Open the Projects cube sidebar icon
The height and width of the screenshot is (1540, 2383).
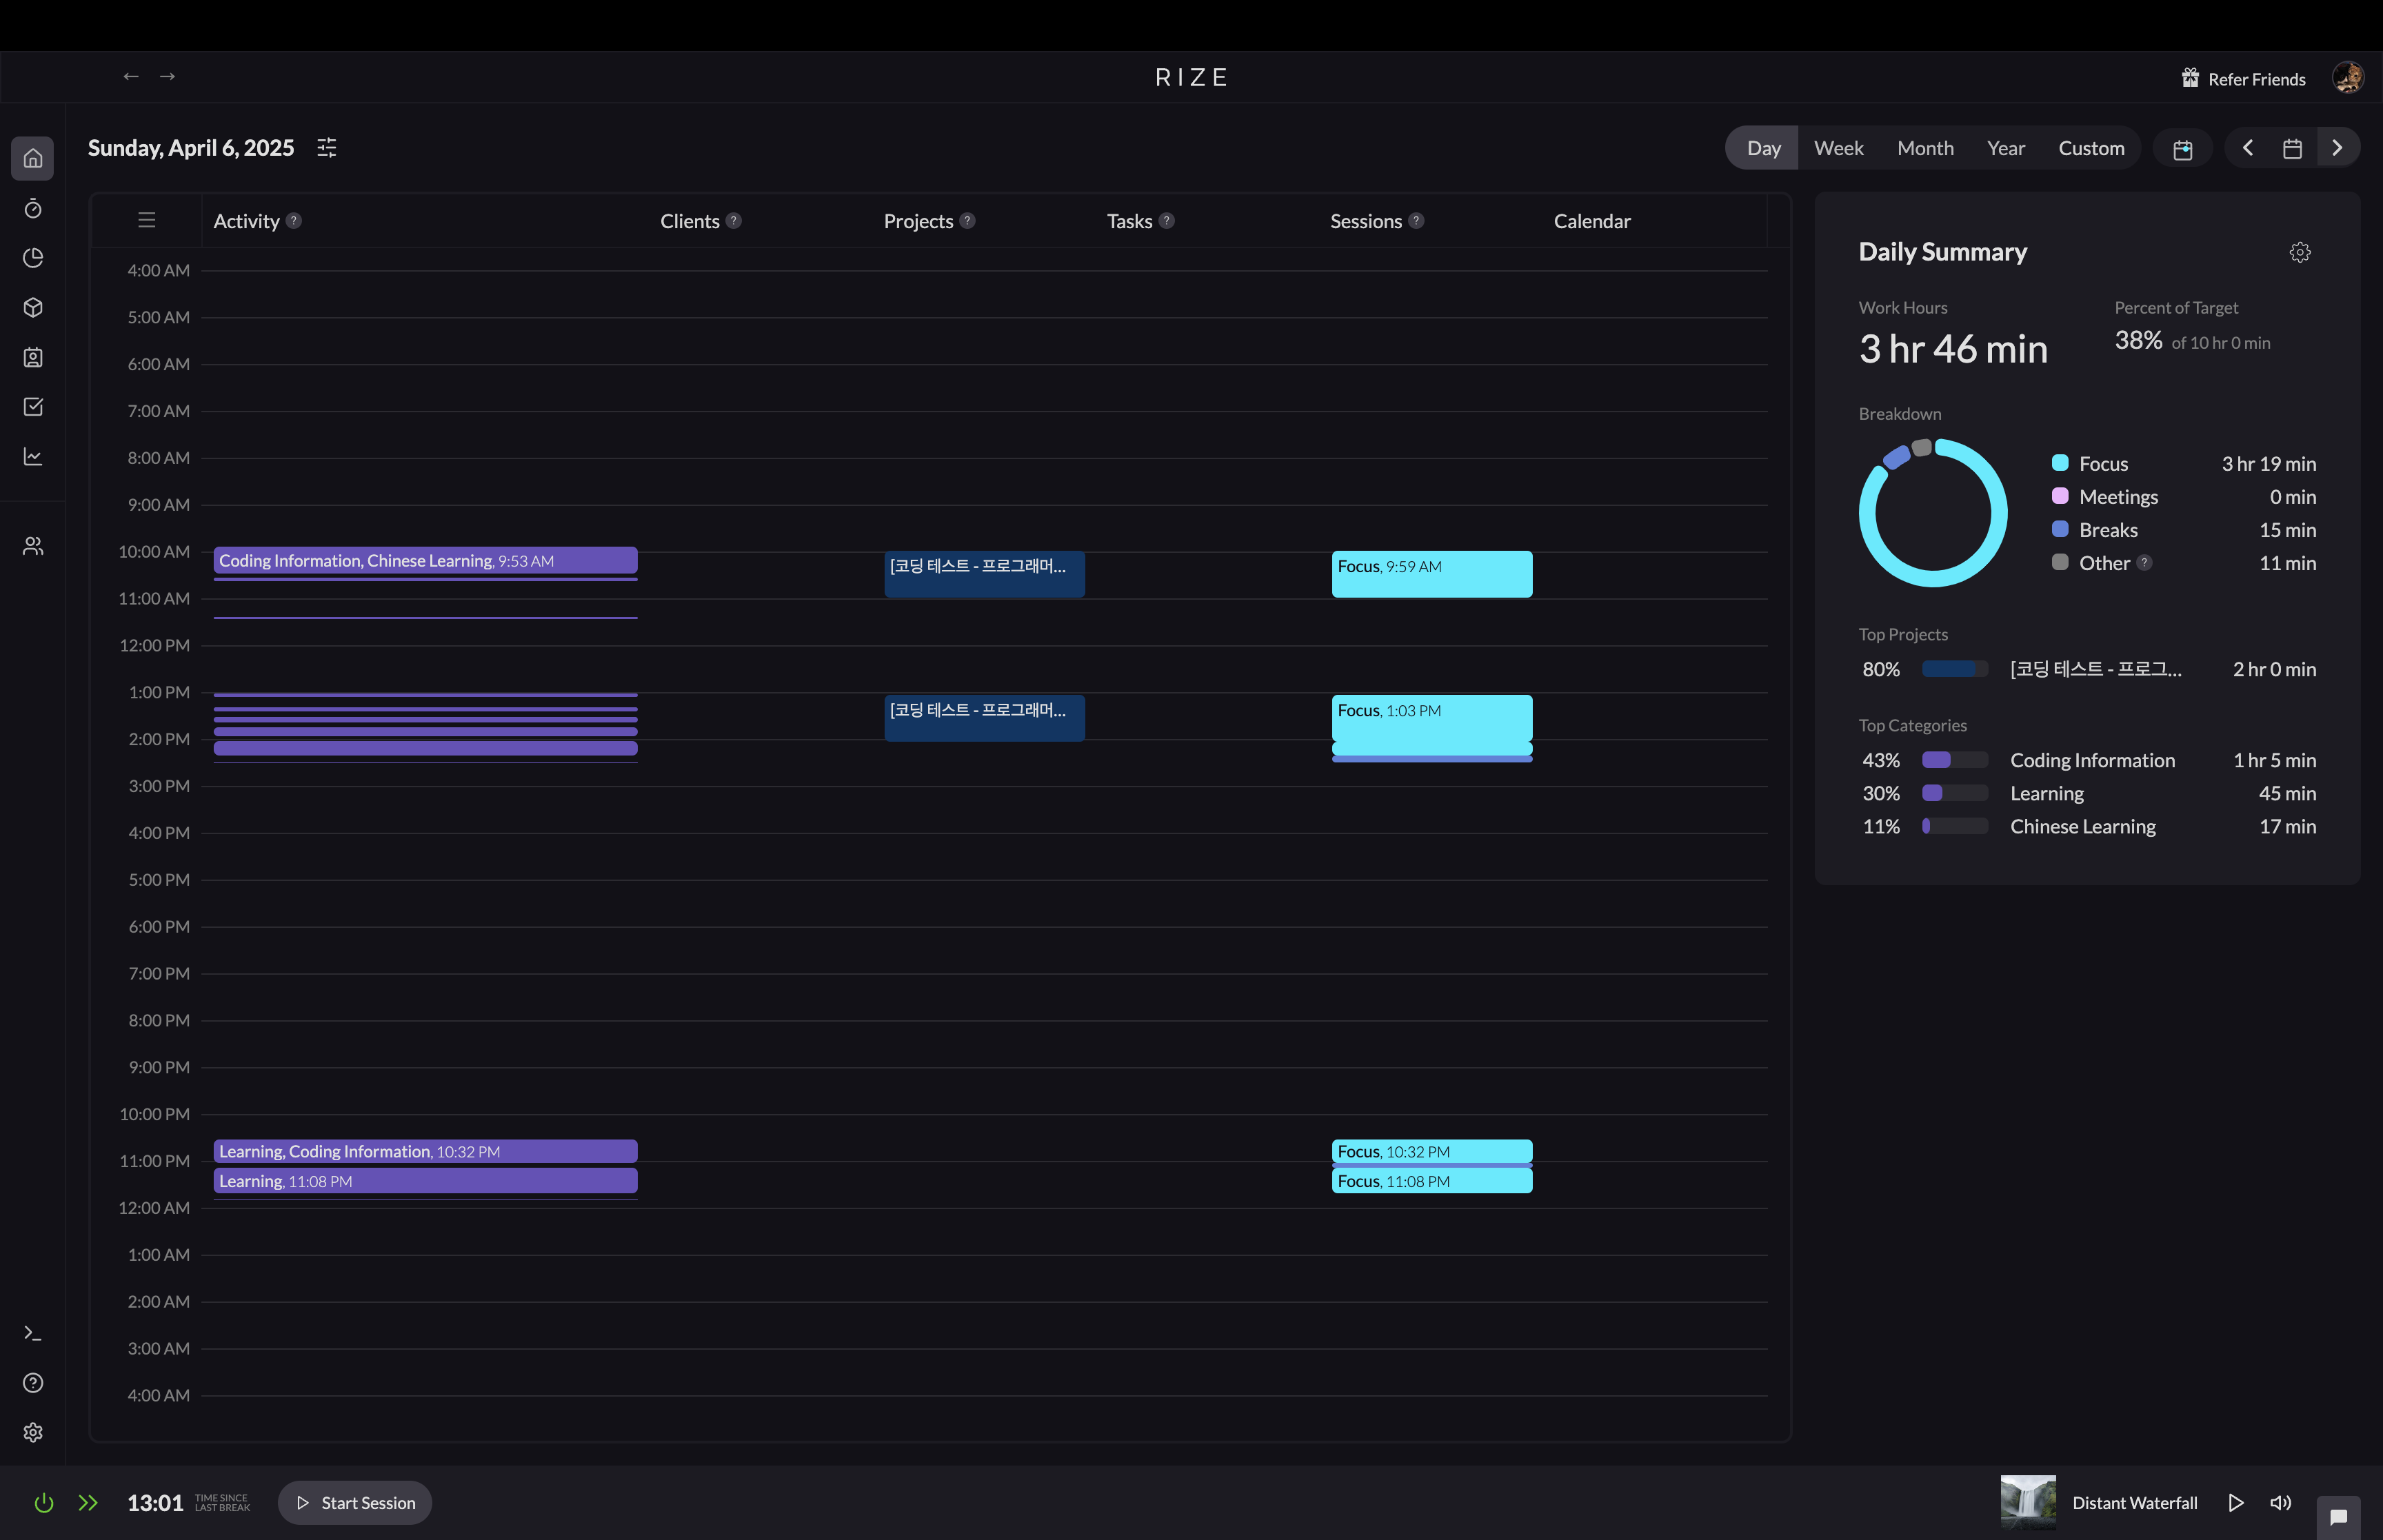point(33,307)
